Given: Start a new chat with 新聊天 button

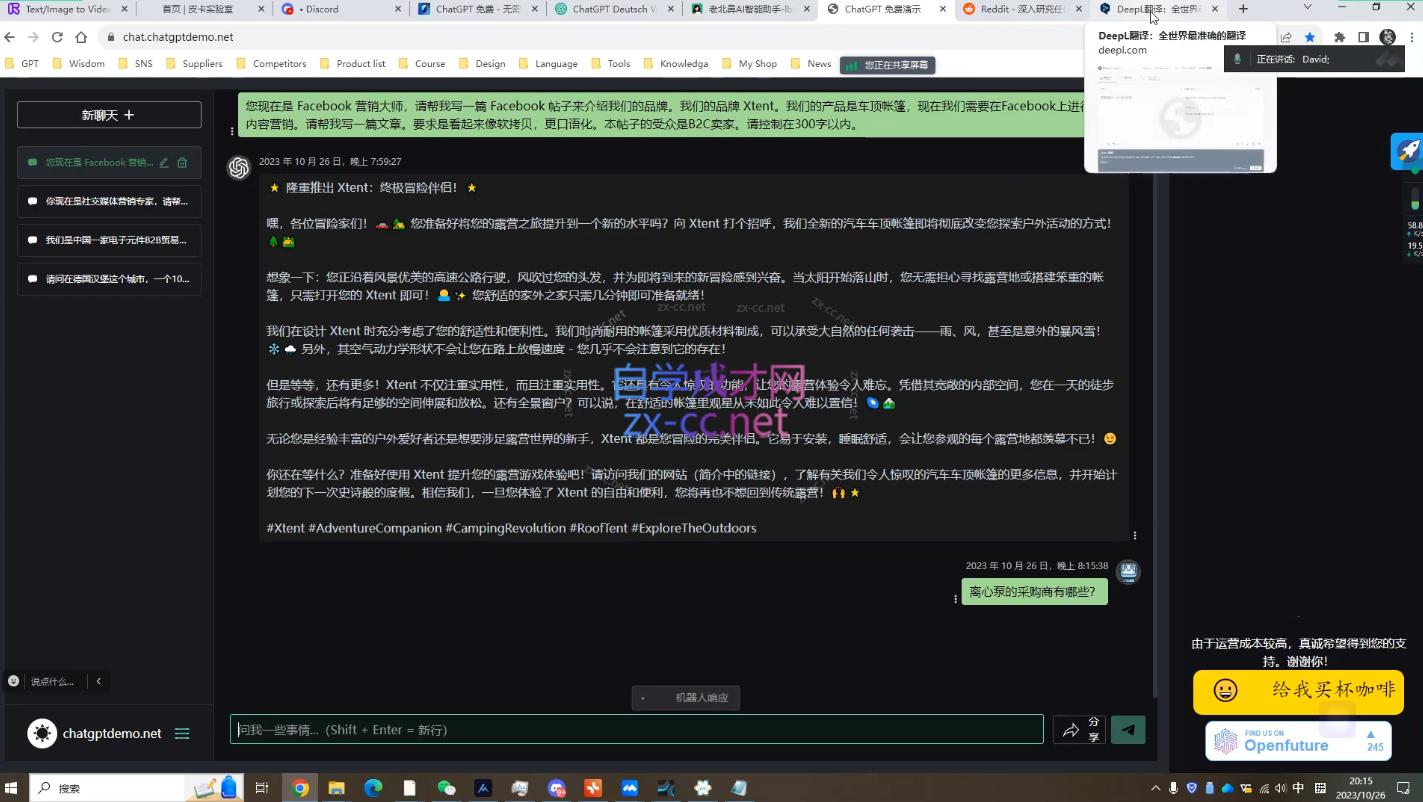Looking at the screenshot, I should coord(109,115).
